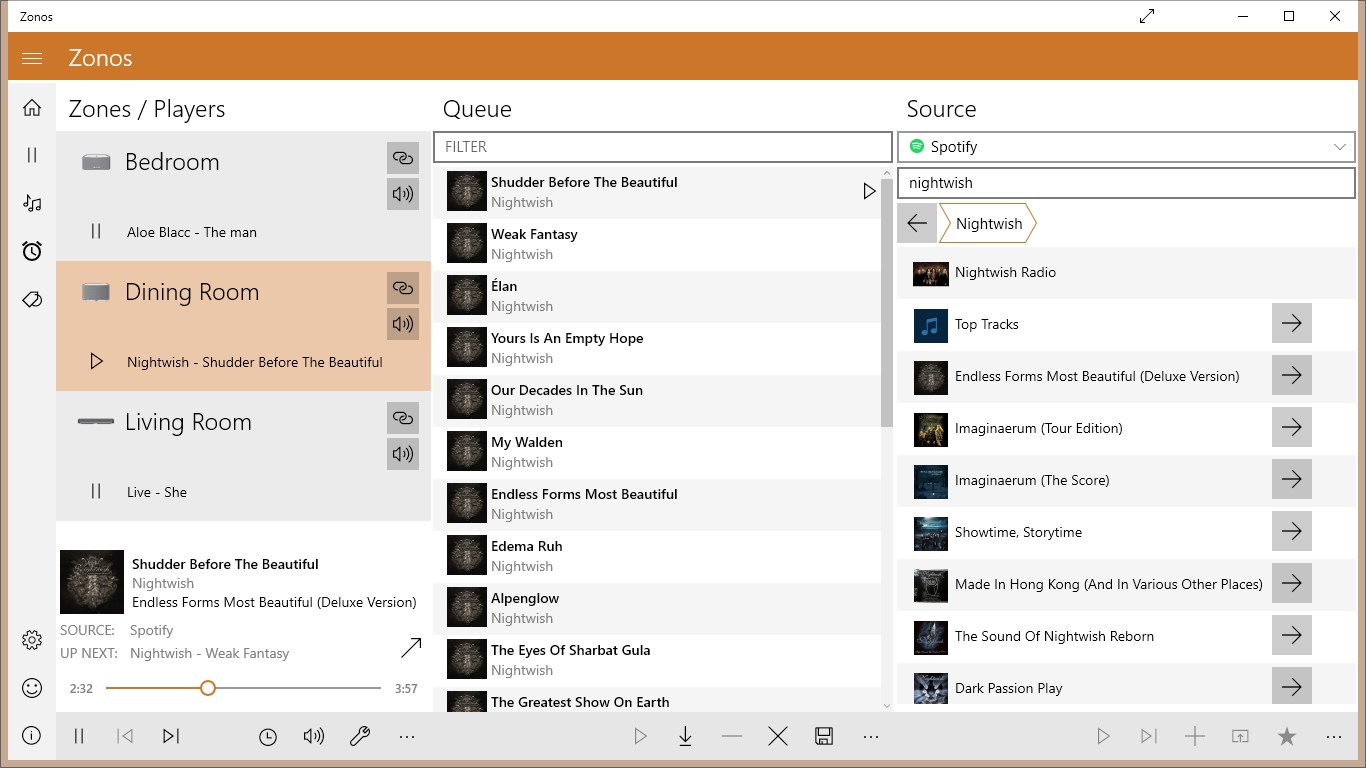Open the volume control for Living Room
This screenshot has width=1366, height=768.
click(x=403, y=454)
